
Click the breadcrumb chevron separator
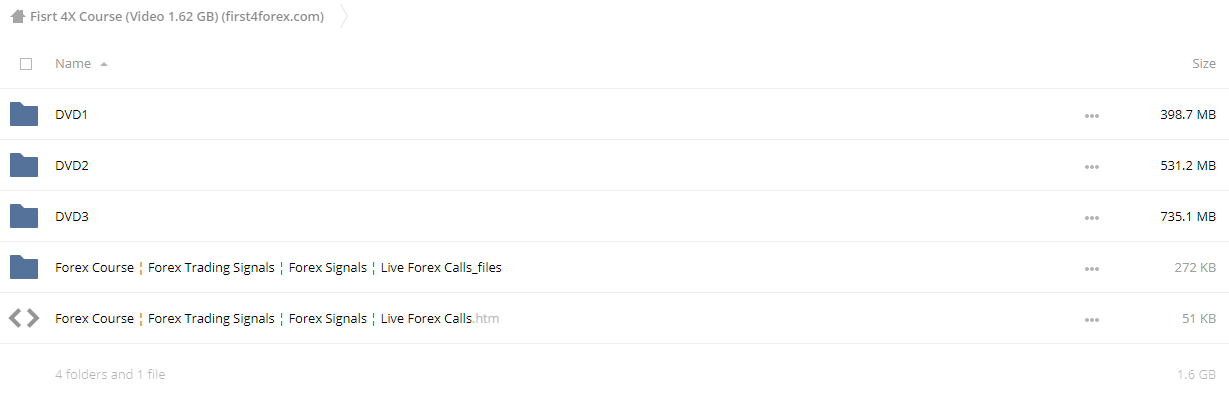tap(345, 16)
